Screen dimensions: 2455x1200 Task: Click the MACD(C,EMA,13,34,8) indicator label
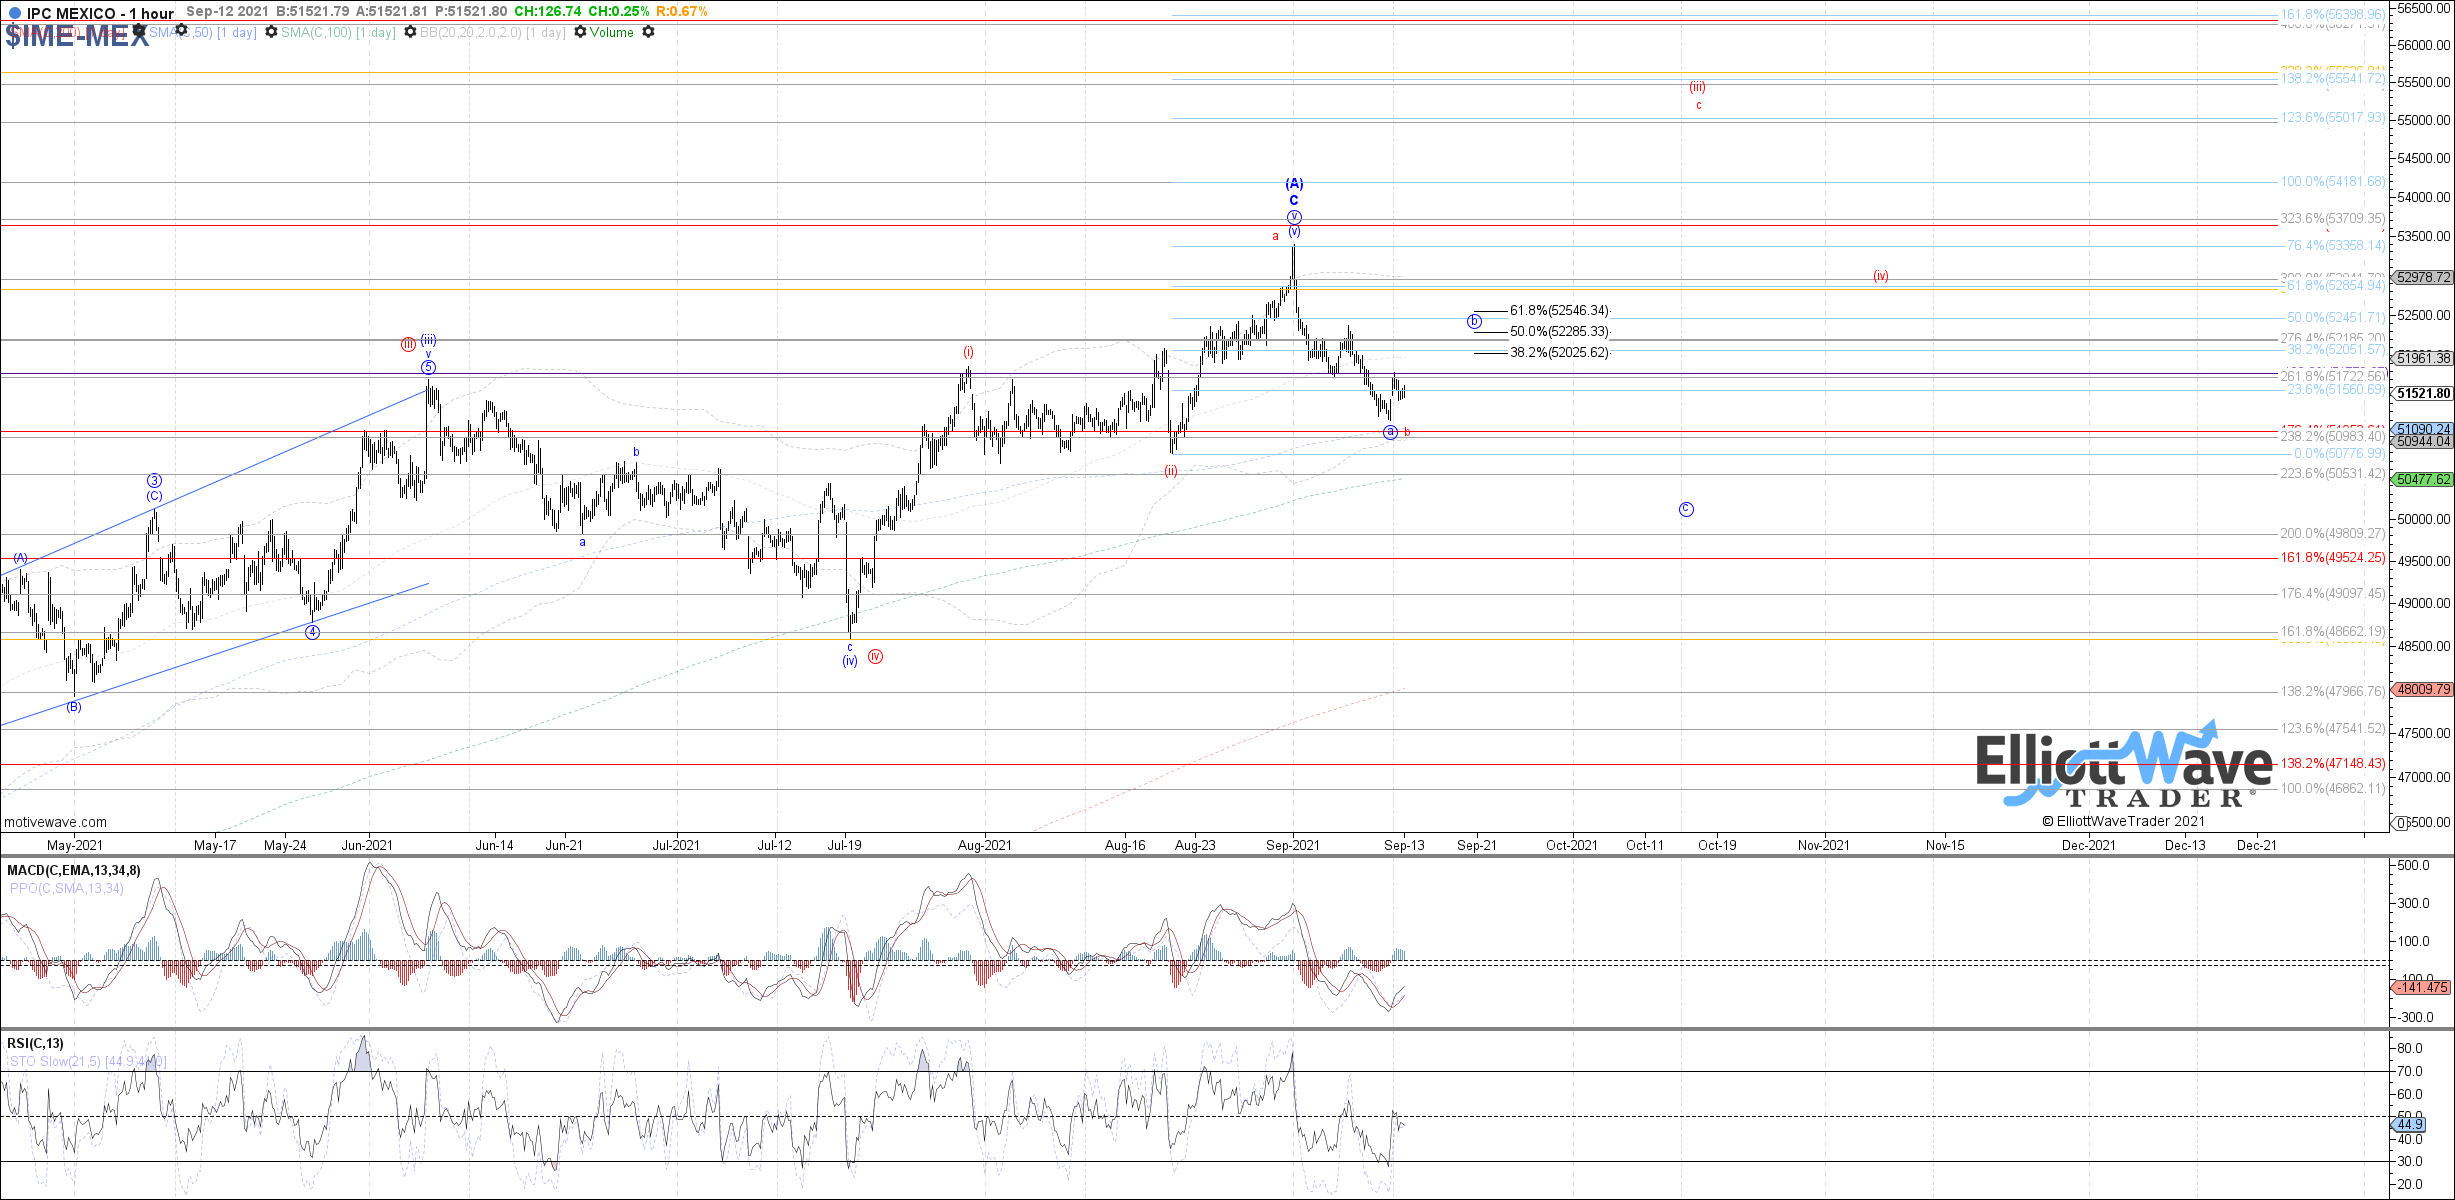pyautogui.click(x=74, y=870)
